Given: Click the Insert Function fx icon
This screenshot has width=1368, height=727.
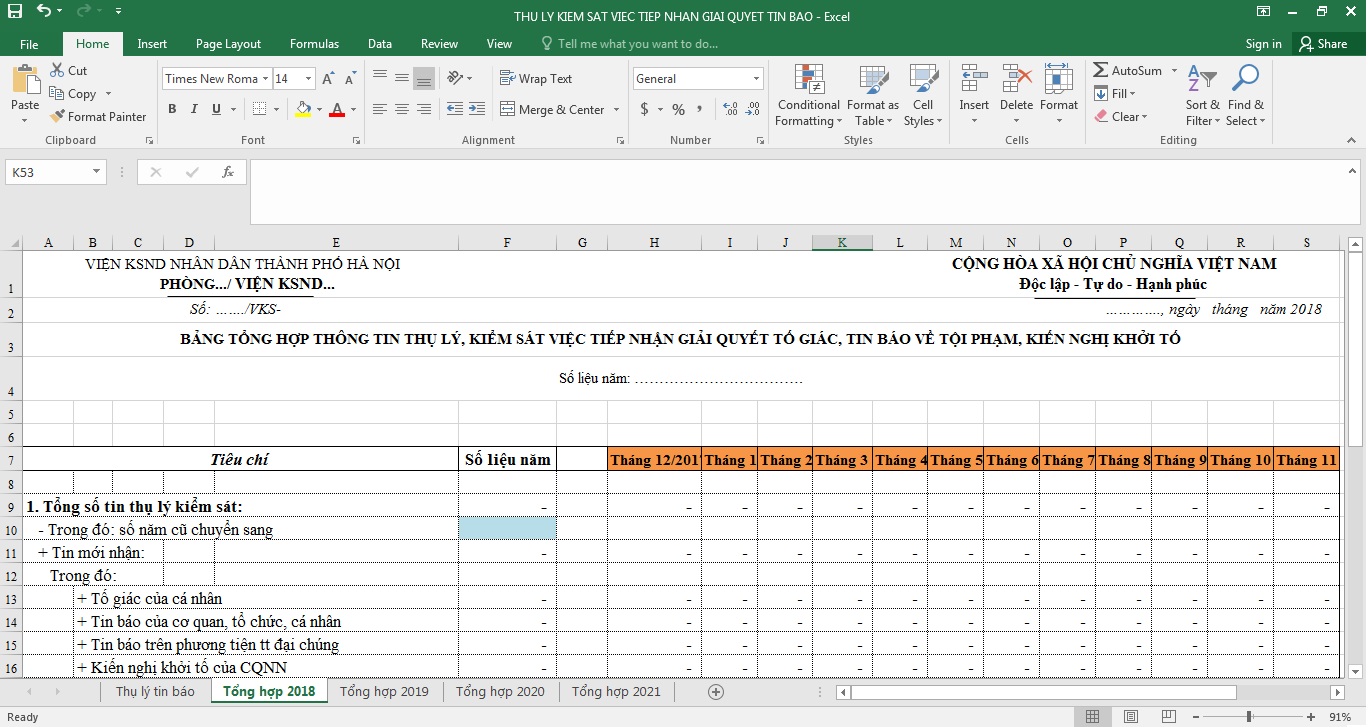Looking at the screenshot, I should [228, 172].
